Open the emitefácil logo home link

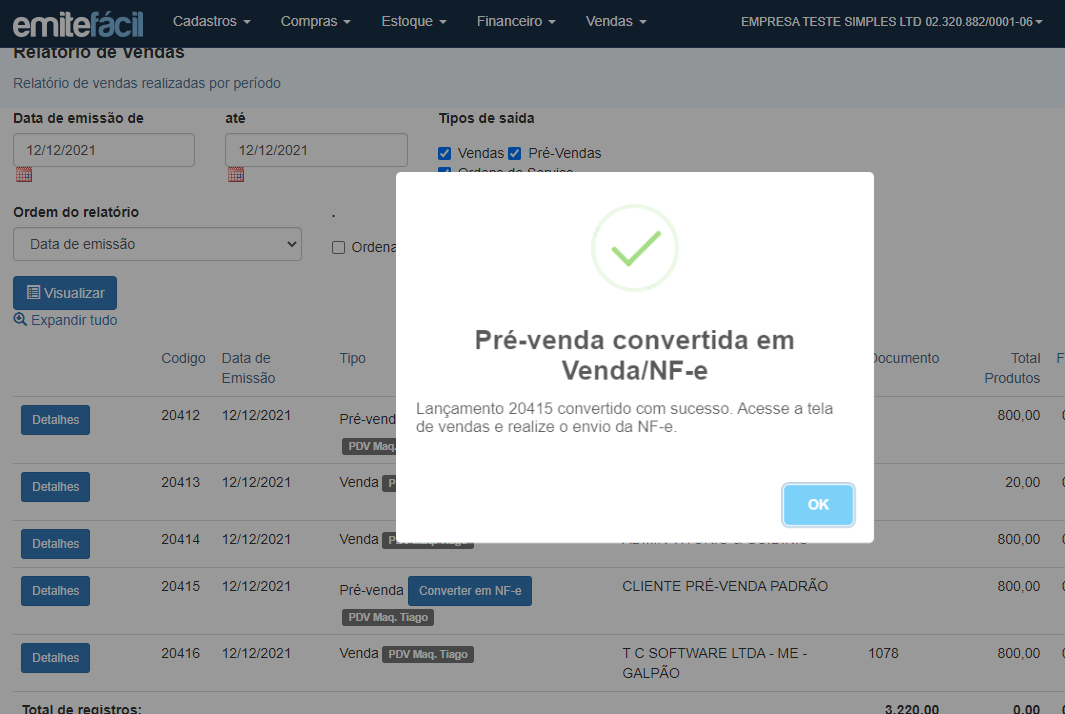tap(78, 24)
